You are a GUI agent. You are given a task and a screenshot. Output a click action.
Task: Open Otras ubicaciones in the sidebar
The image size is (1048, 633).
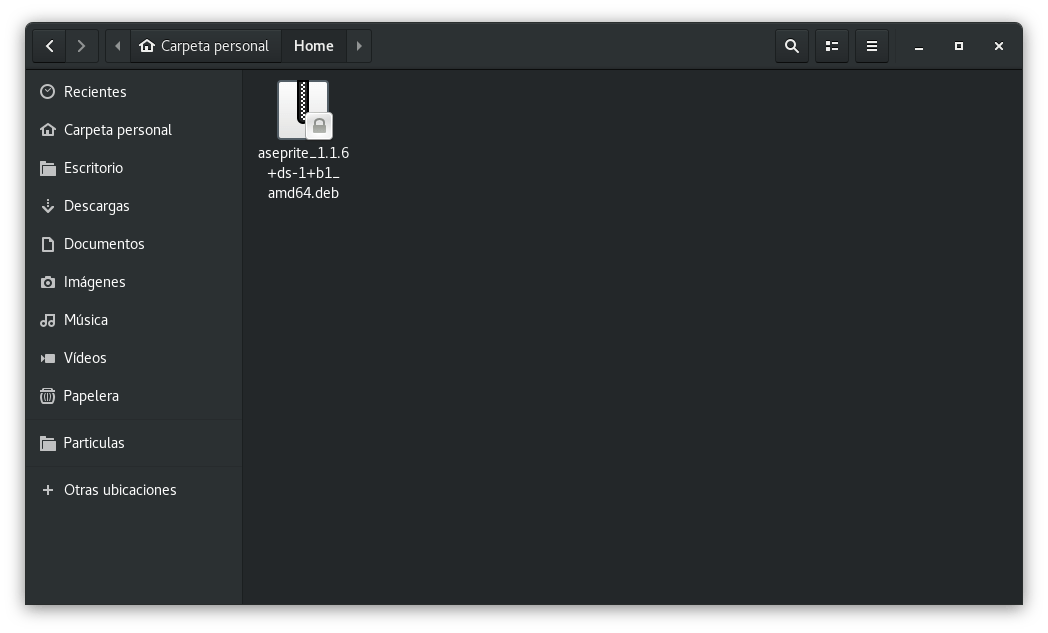[x=134, y=490]
